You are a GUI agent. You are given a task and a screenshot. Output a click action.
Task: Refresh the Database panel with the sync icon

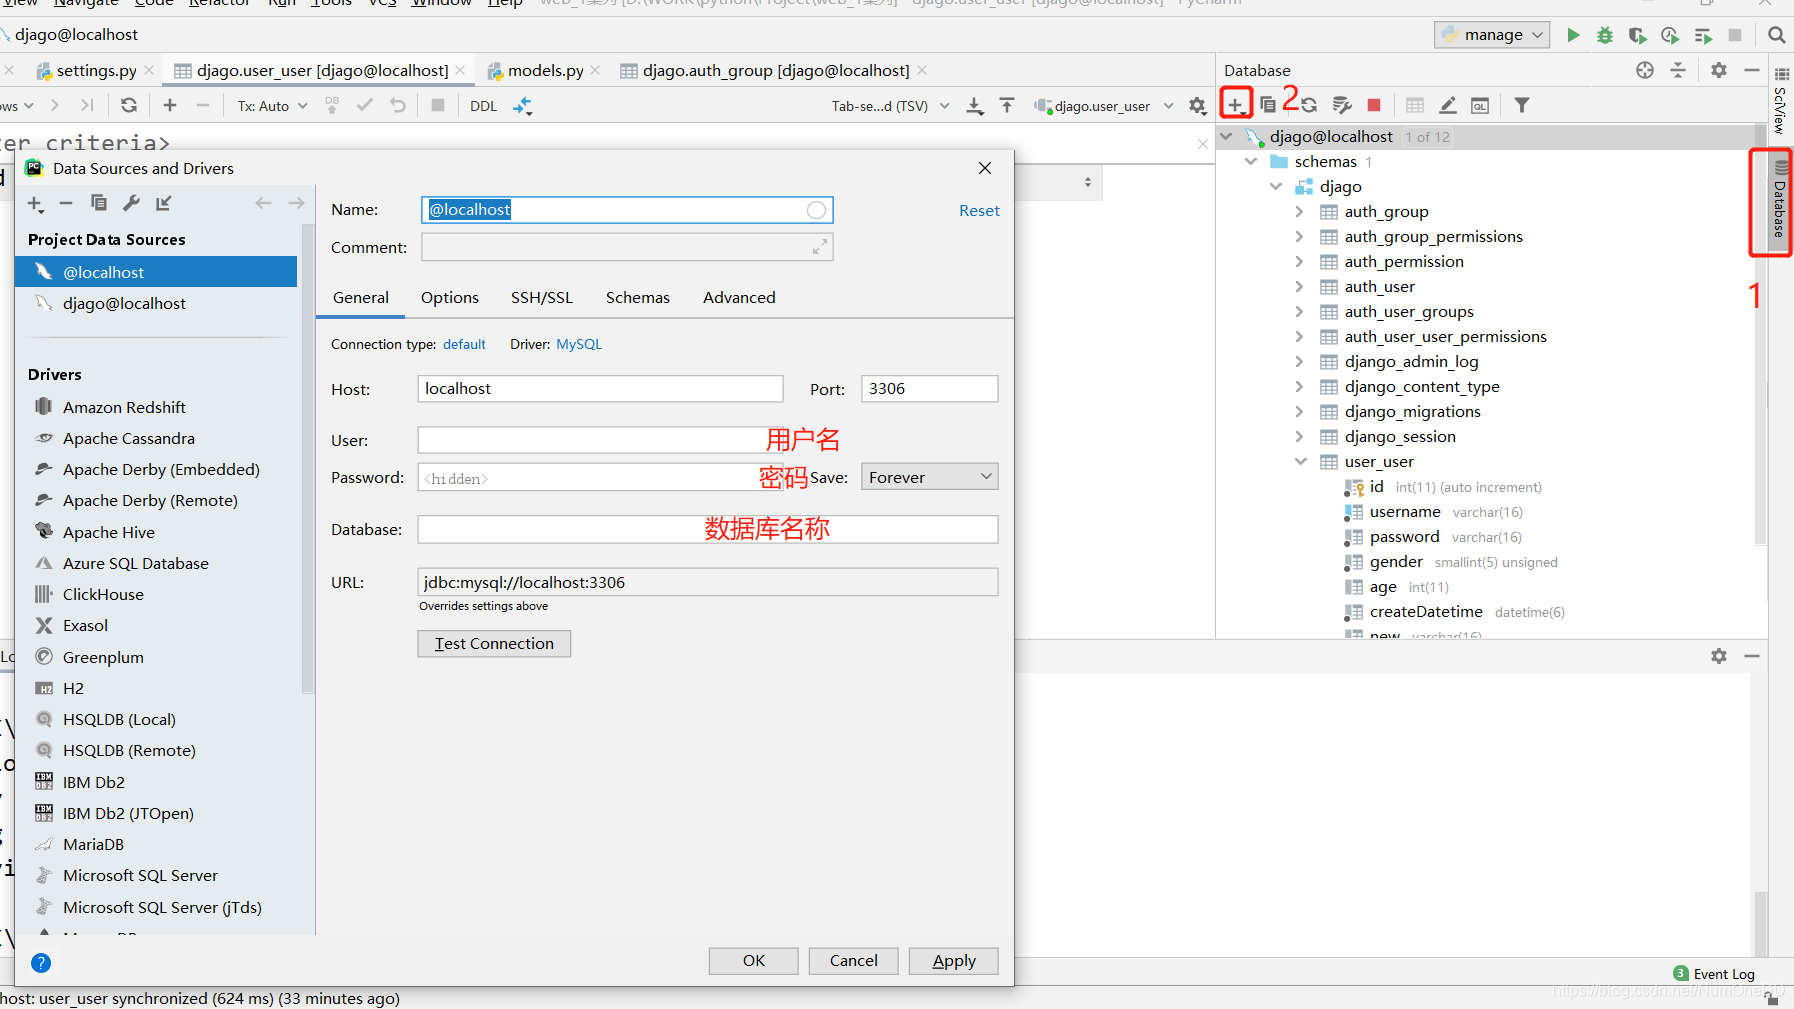coord(1308,105)
